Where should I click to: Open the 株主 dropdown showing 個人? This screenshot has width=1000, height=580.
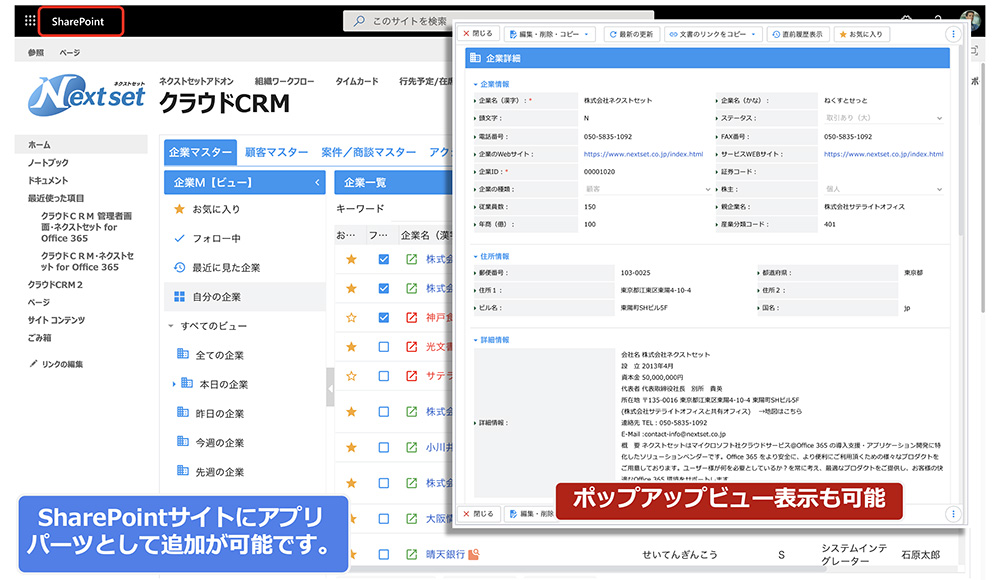coord(883,190)
